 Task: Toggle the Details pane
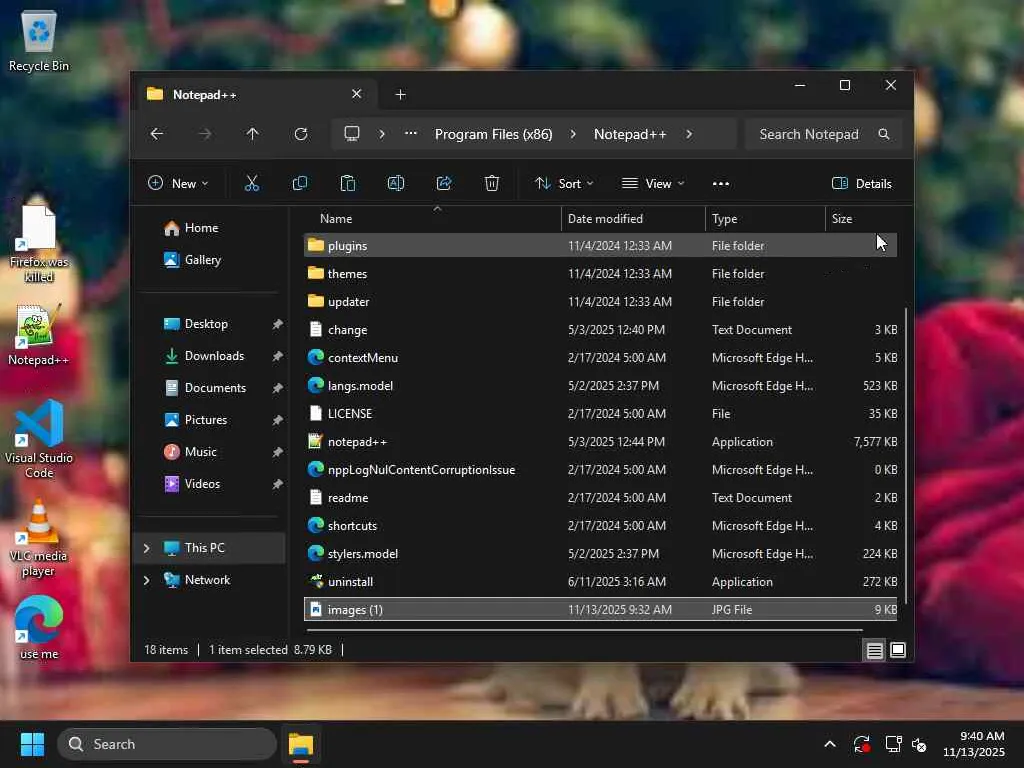862,184
